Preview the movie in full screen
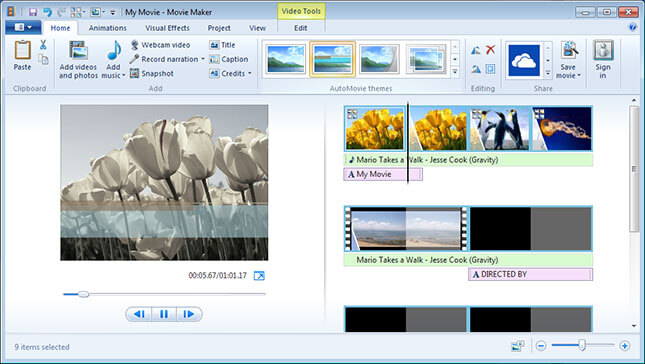 pos(259,276)
